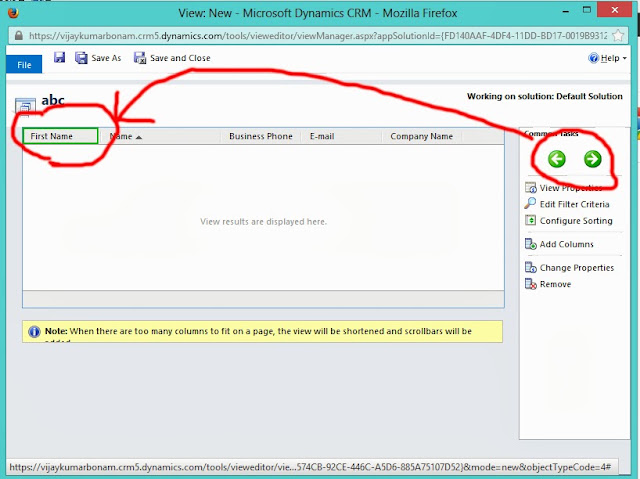This screenshot has height=479, width=640.
Task: Click the view entity icon beside abc
Action: point(25,106)
